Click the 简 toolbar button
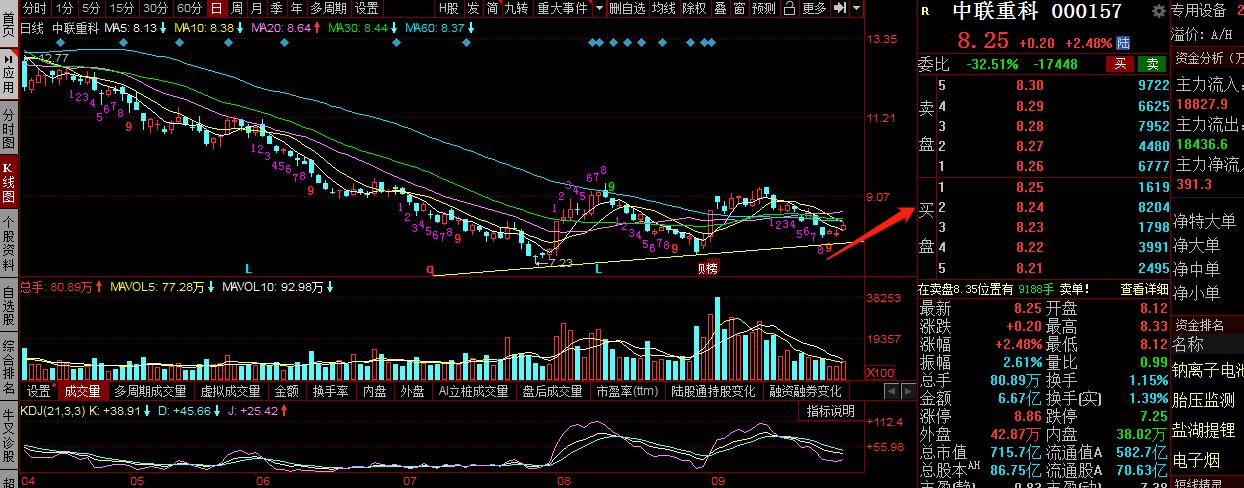Screen dimensions: 1244x488 tap(492, 9)
